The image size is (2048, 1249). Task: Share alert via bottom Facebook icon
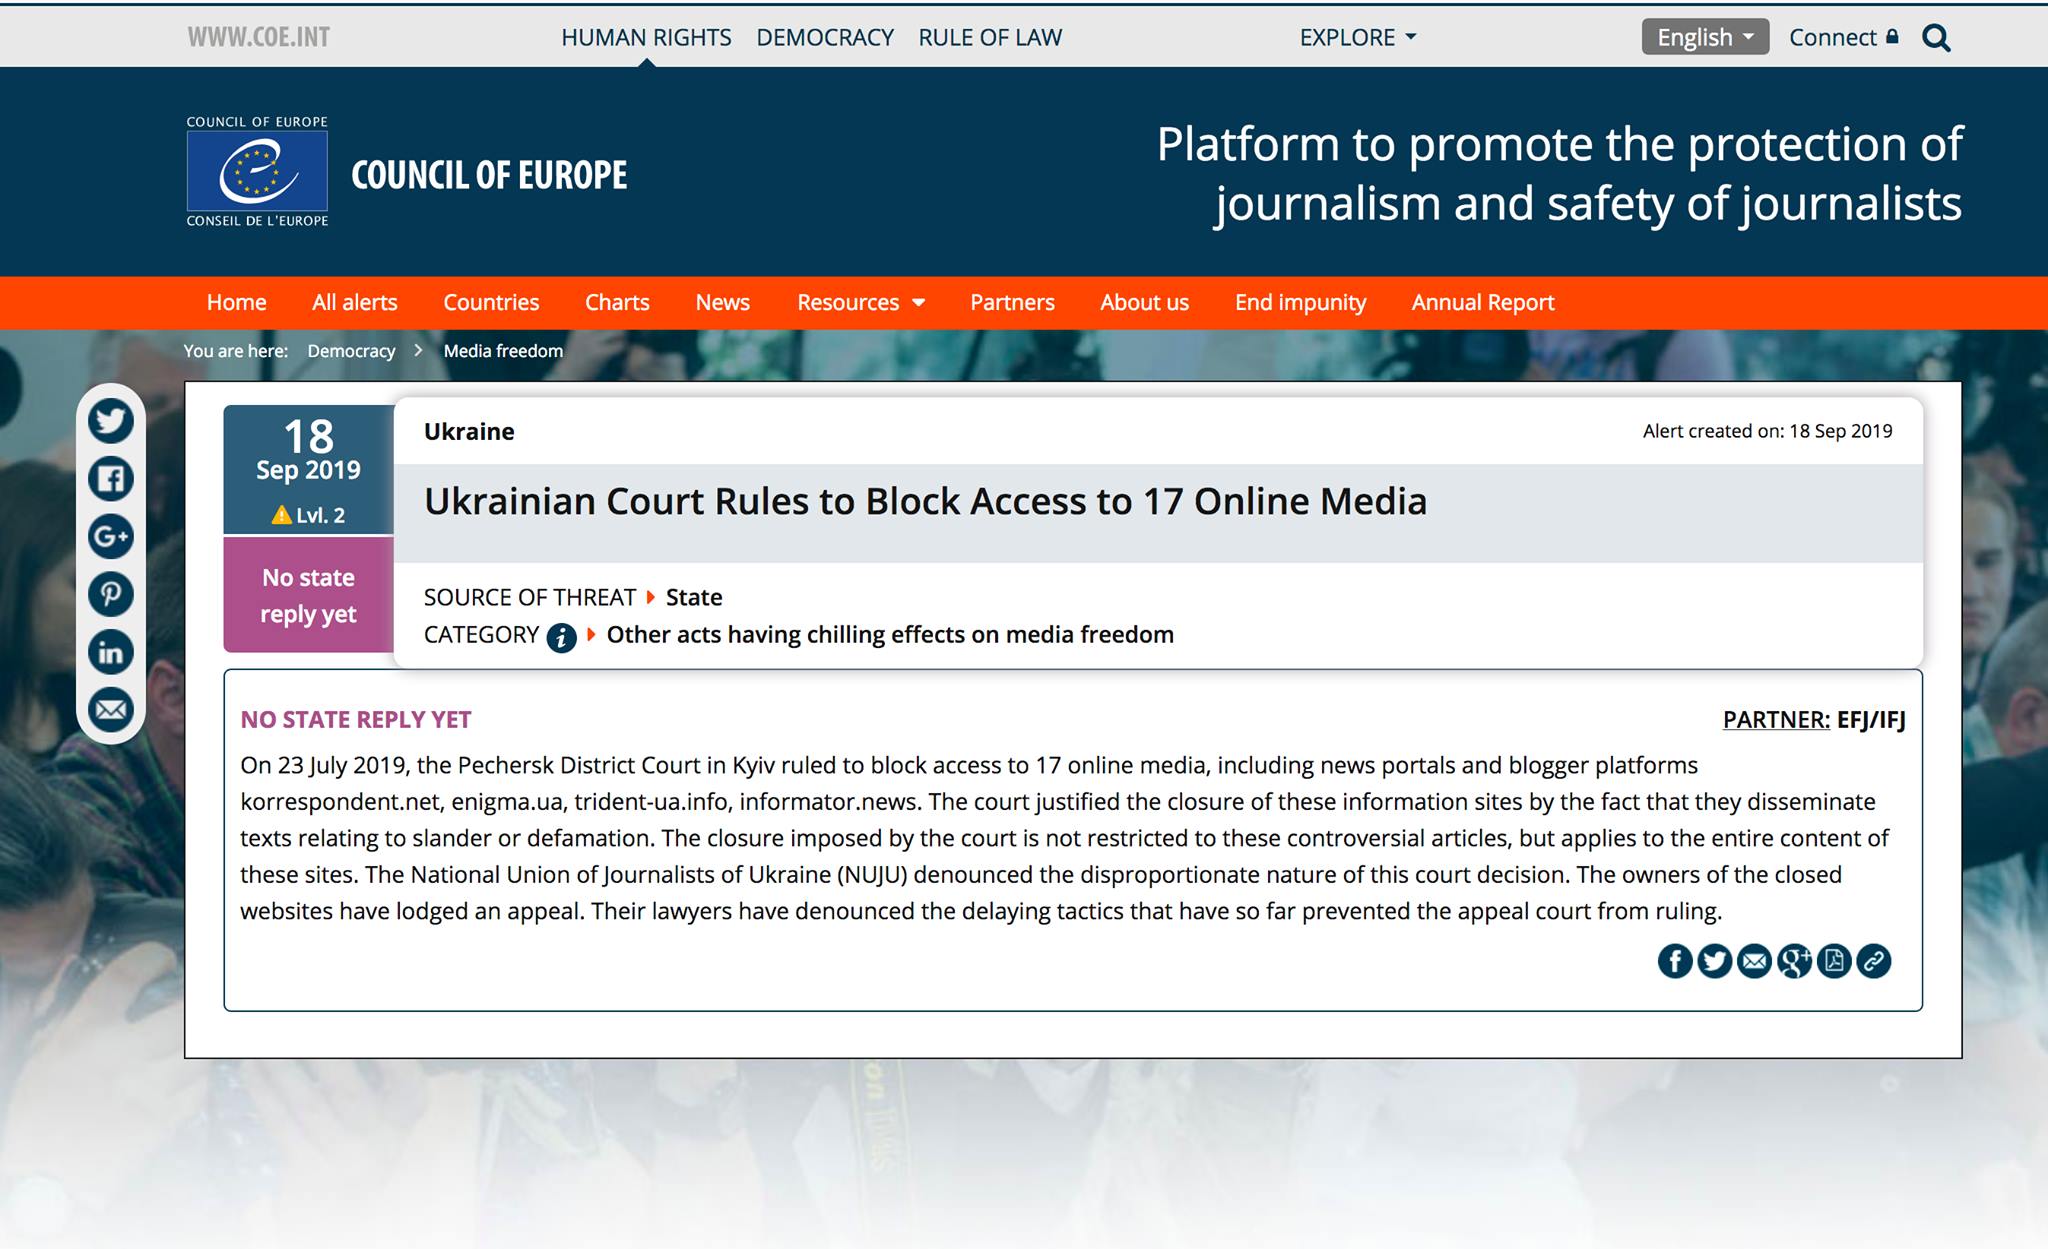point(1675,961)
